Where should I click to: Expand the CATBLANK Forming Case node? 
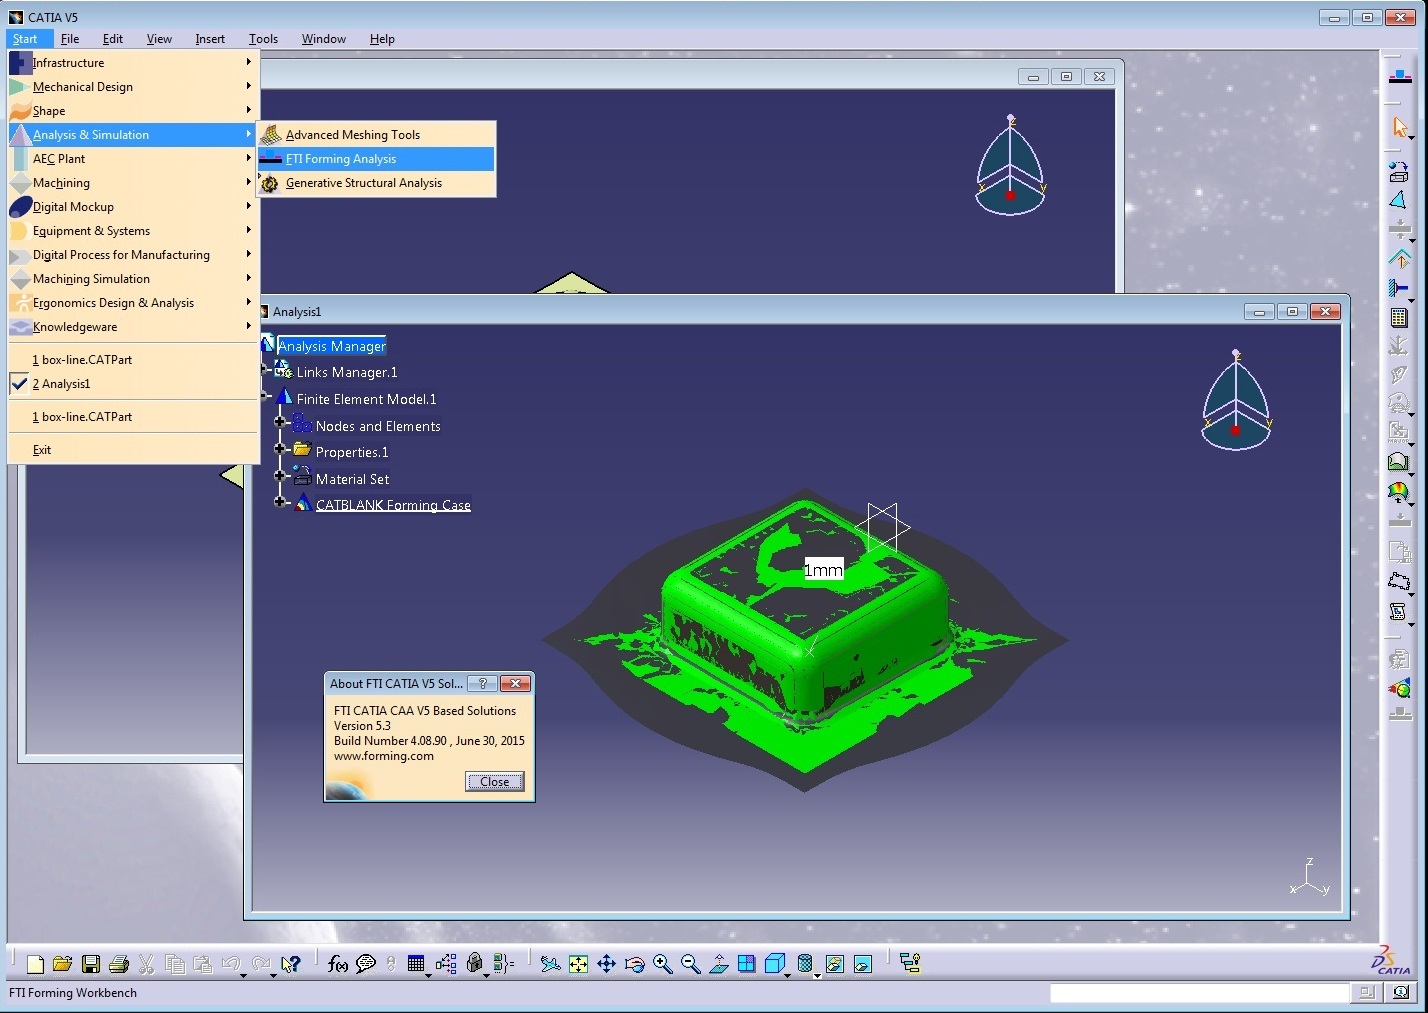pos(281,502)
